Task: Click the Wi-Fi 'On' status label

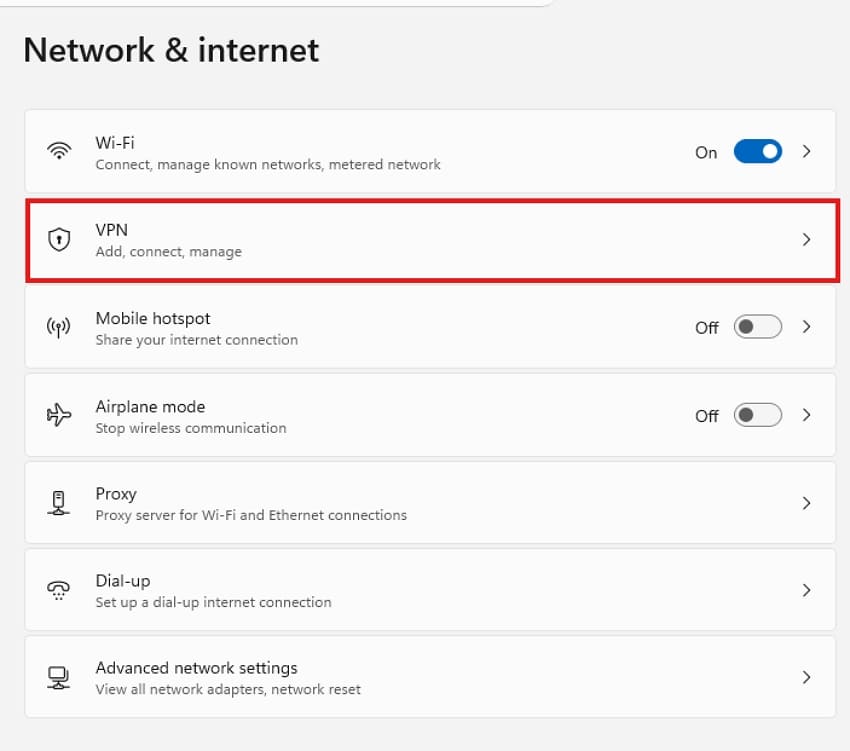Action: [706, 153]
